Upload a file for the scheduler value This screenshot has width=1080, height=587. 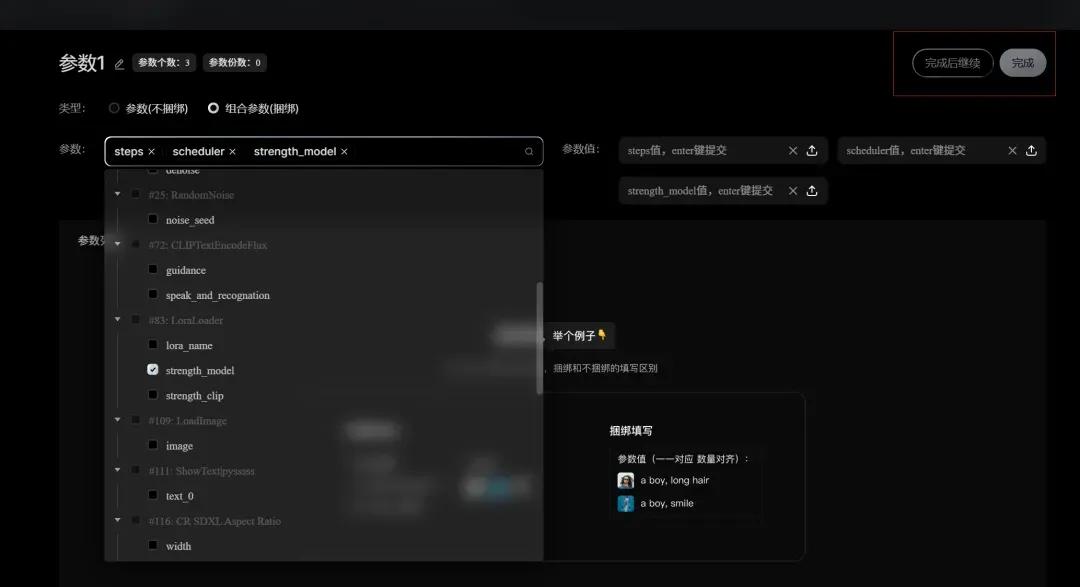point(1031,151)
